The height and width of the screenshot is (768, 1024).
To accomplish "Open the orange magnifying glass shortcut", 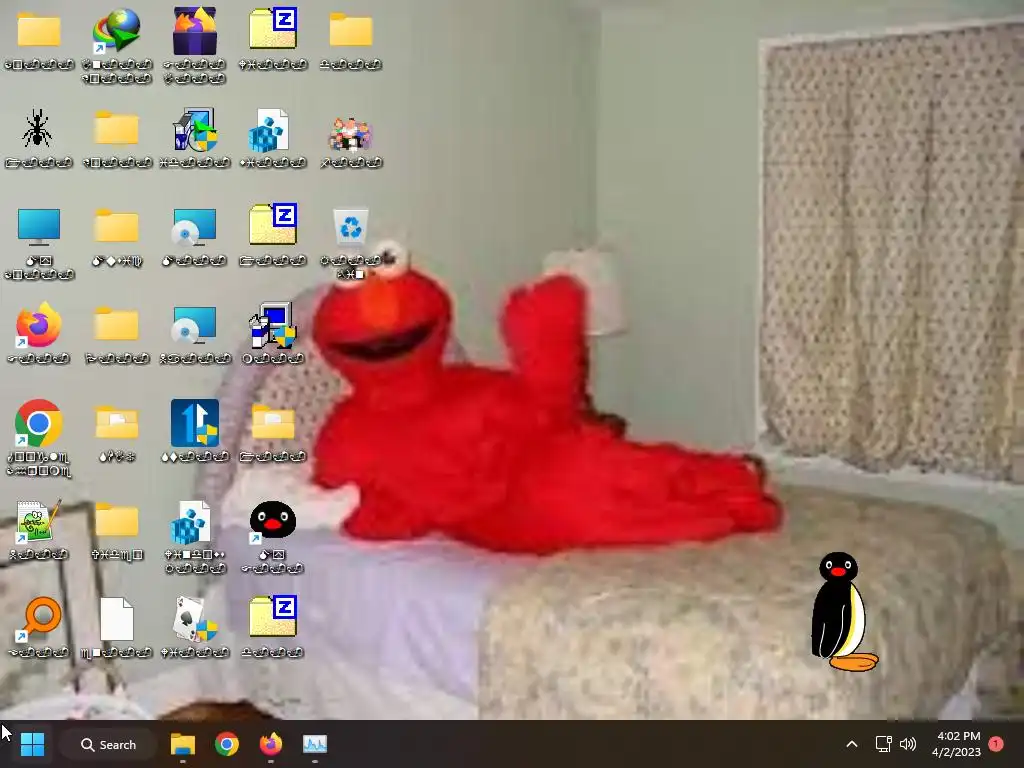I will tap(39, 618).
